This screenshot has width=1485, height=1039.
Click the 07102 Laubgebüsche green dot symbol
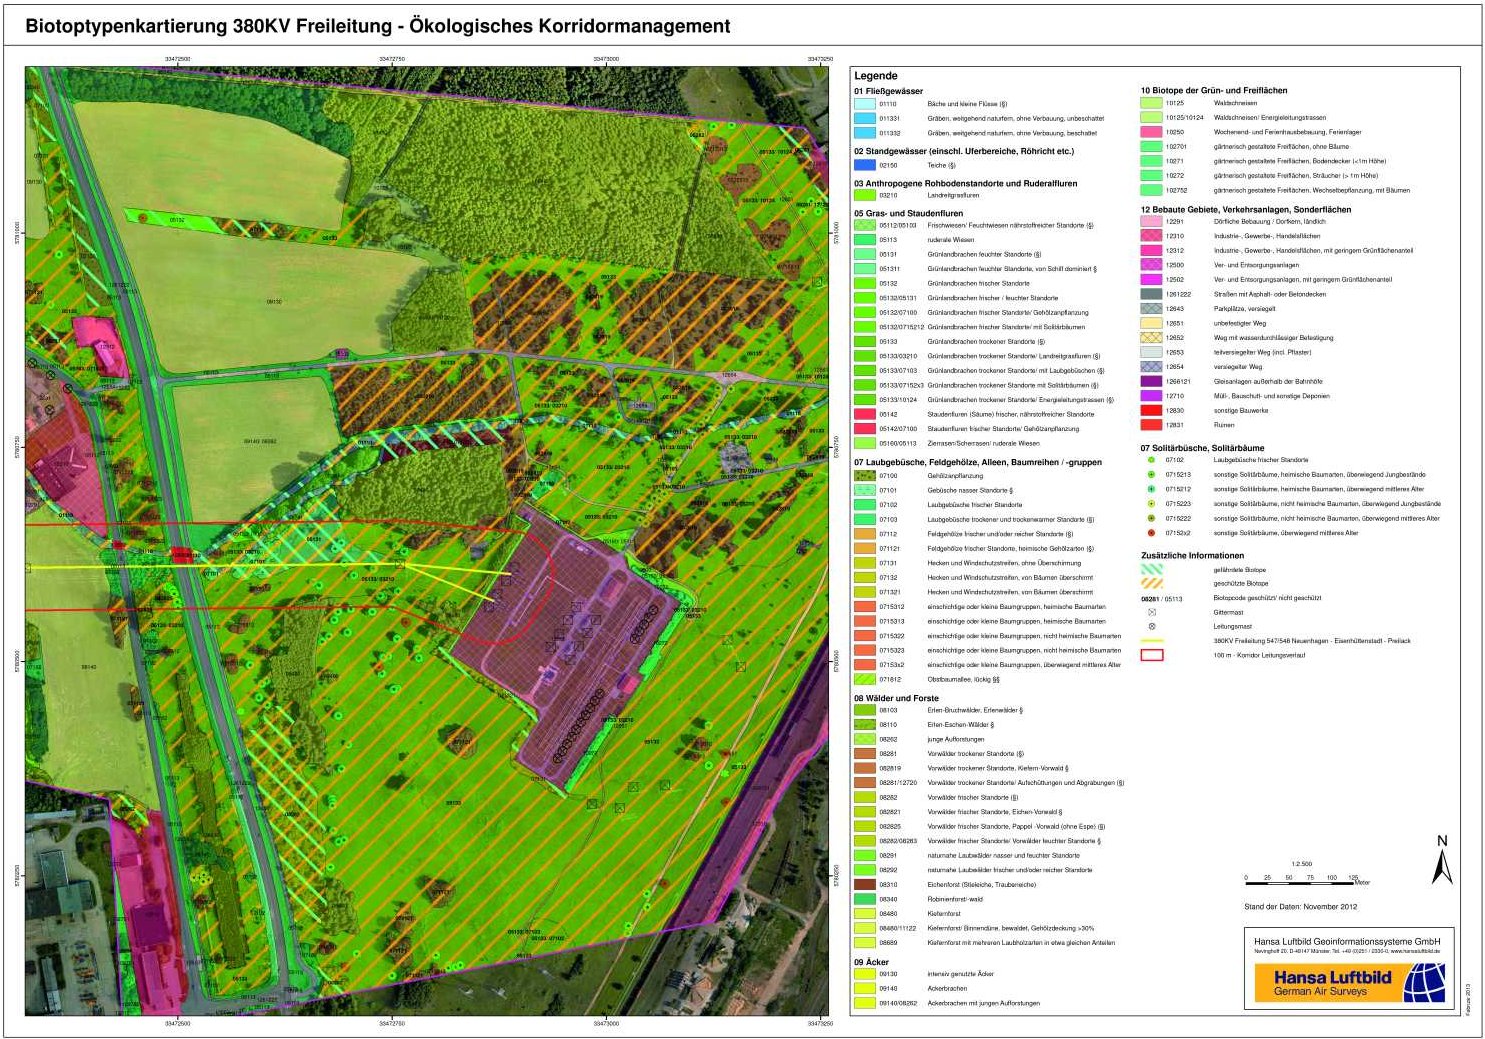pyautogui.click(x=1152, y=460)
